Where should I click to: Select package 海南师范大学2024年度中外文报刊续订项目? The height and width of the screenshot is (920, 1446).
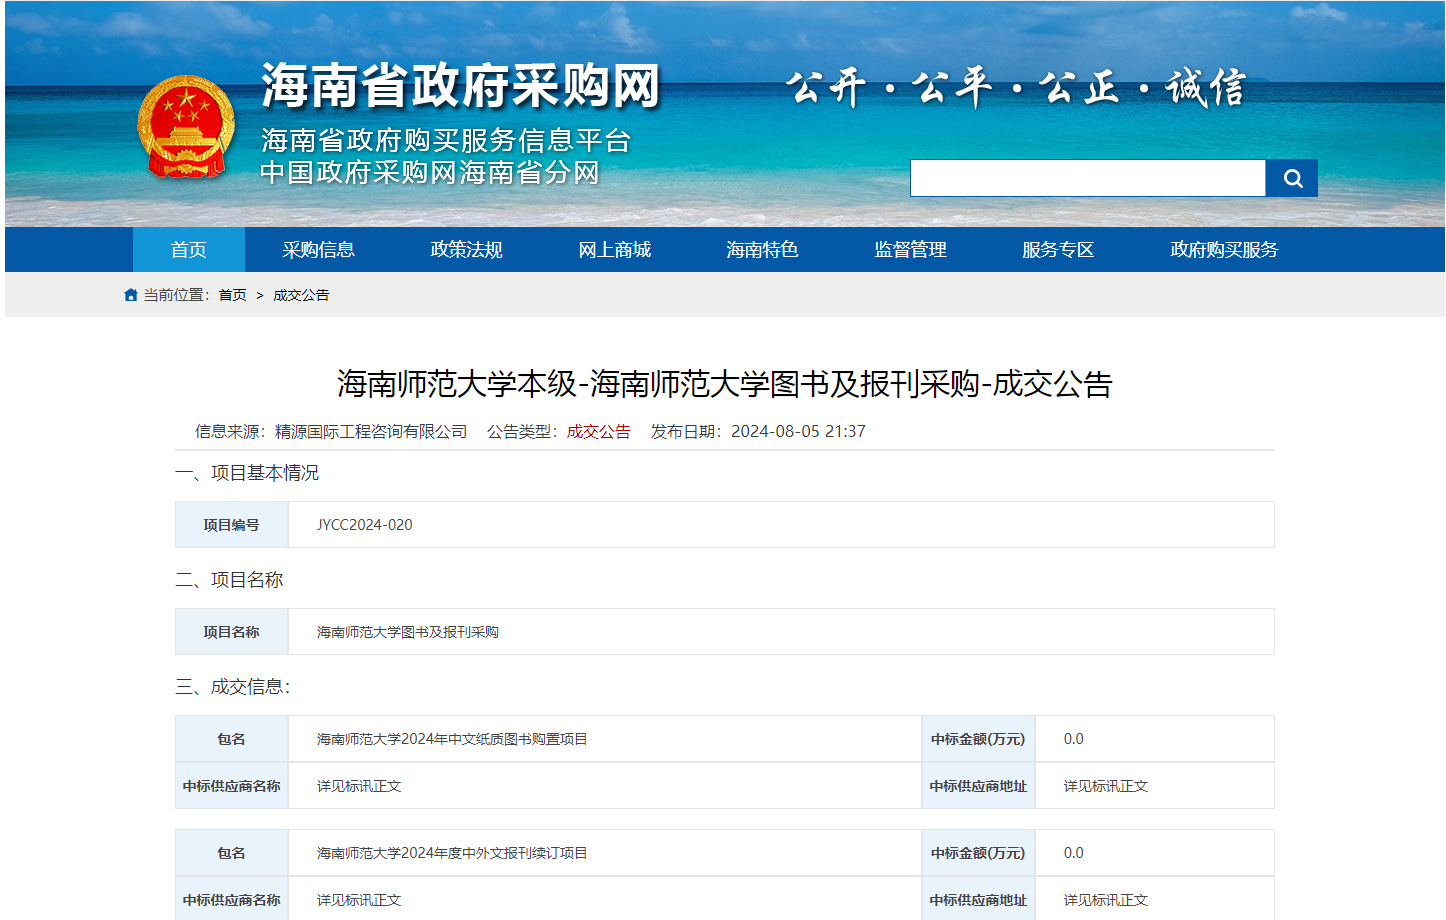click(x=452, y=853)
